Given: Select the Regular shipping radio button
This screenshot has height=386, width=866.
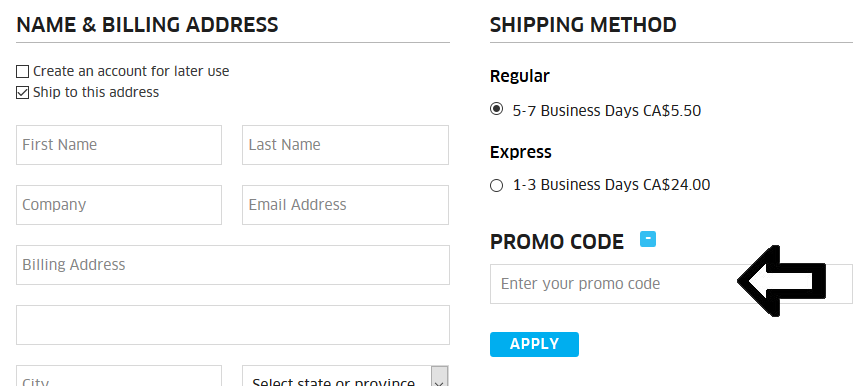Looking at the screenshot, I should (497, 109).
